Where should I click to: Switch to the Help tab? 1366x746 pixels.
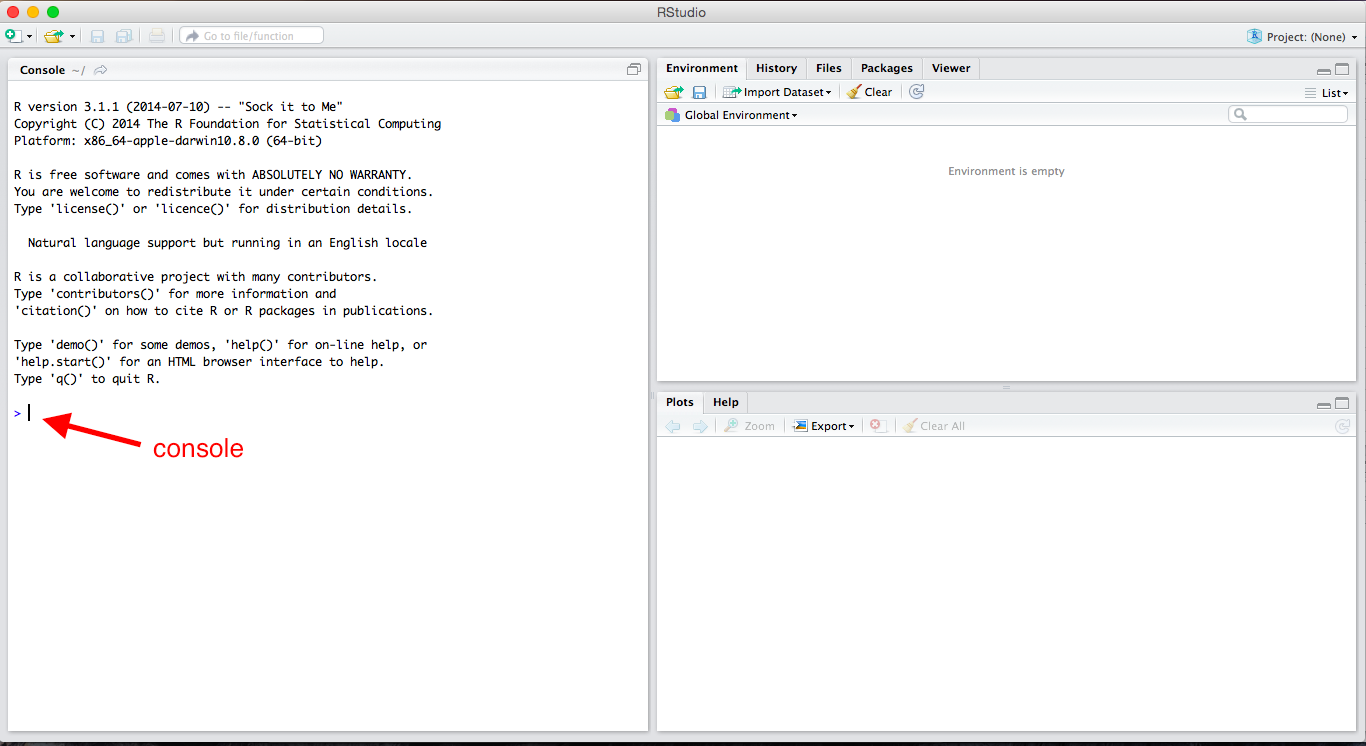[x=726, y=402]
